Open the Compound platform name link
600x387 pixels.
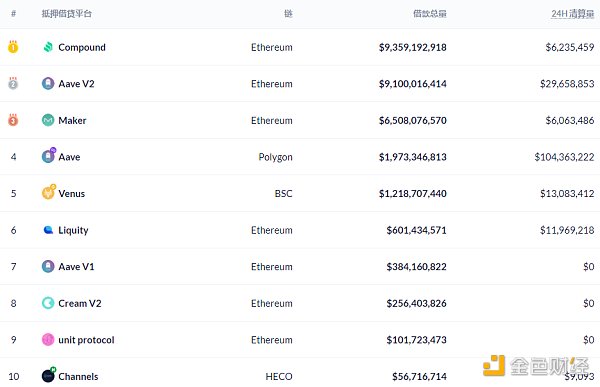tap(82, 47)
